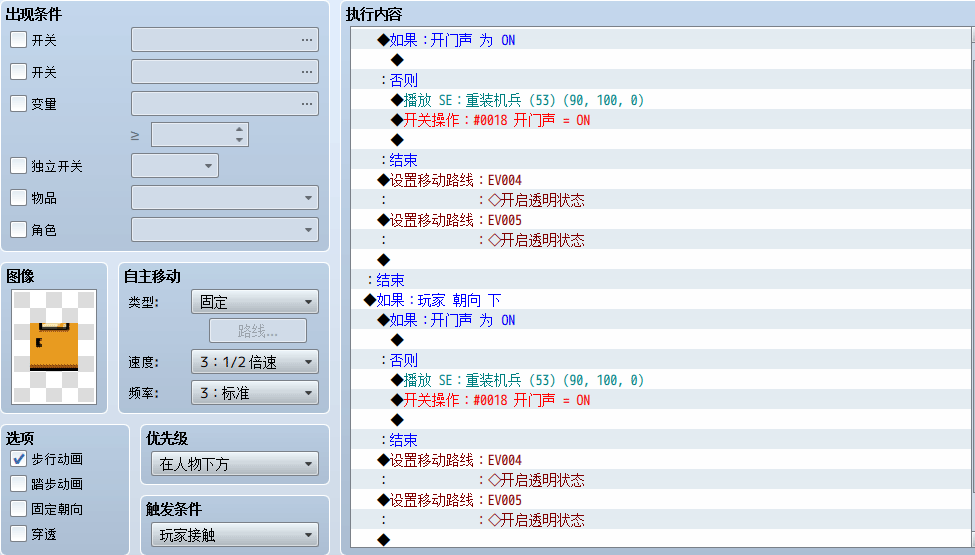Screen dimensions: 975x555
Task: Open the first 开关 selection field
Action: click(x=225, y=40)
